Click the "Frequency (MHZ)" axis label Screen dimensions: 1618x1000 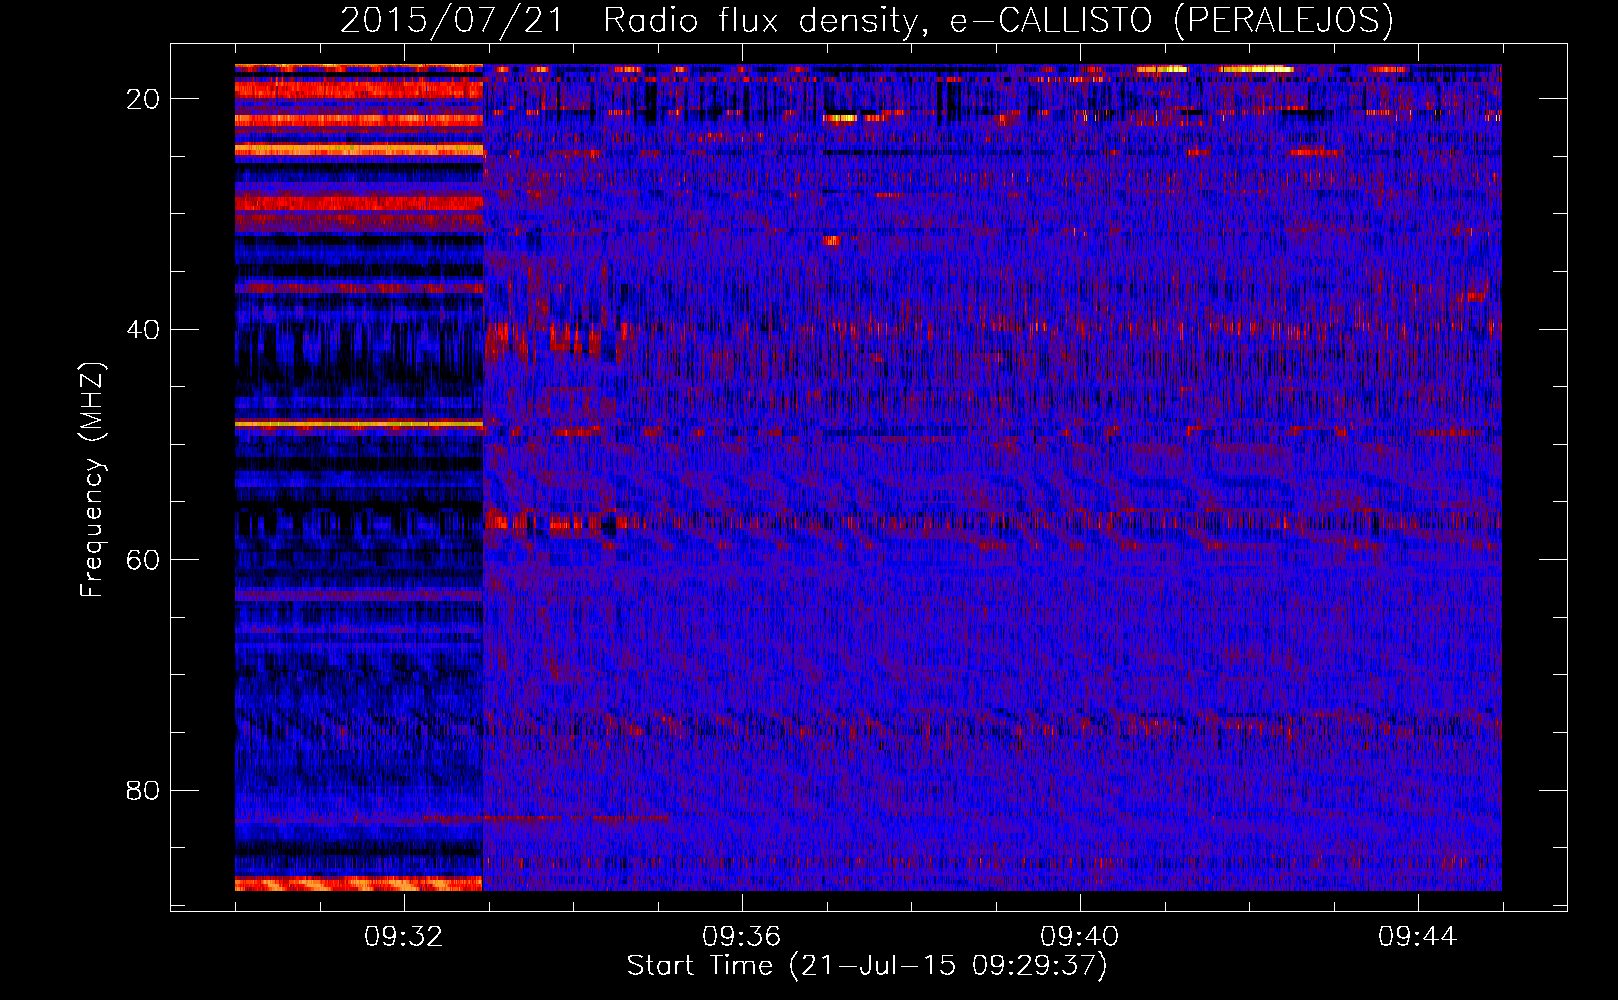pyautogui.click(x=92, y=480)
